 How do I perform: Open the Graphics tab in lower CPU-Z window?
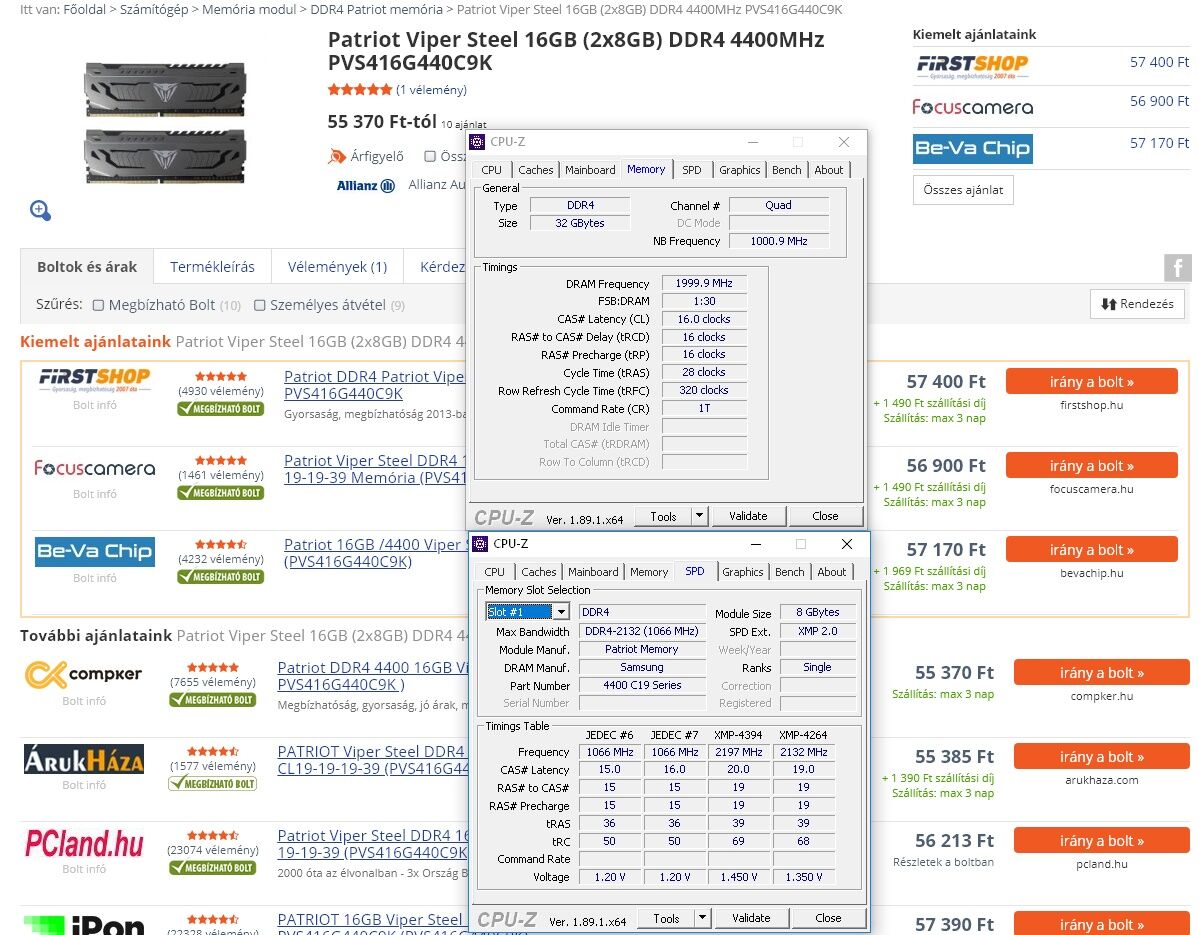(742, 572)
